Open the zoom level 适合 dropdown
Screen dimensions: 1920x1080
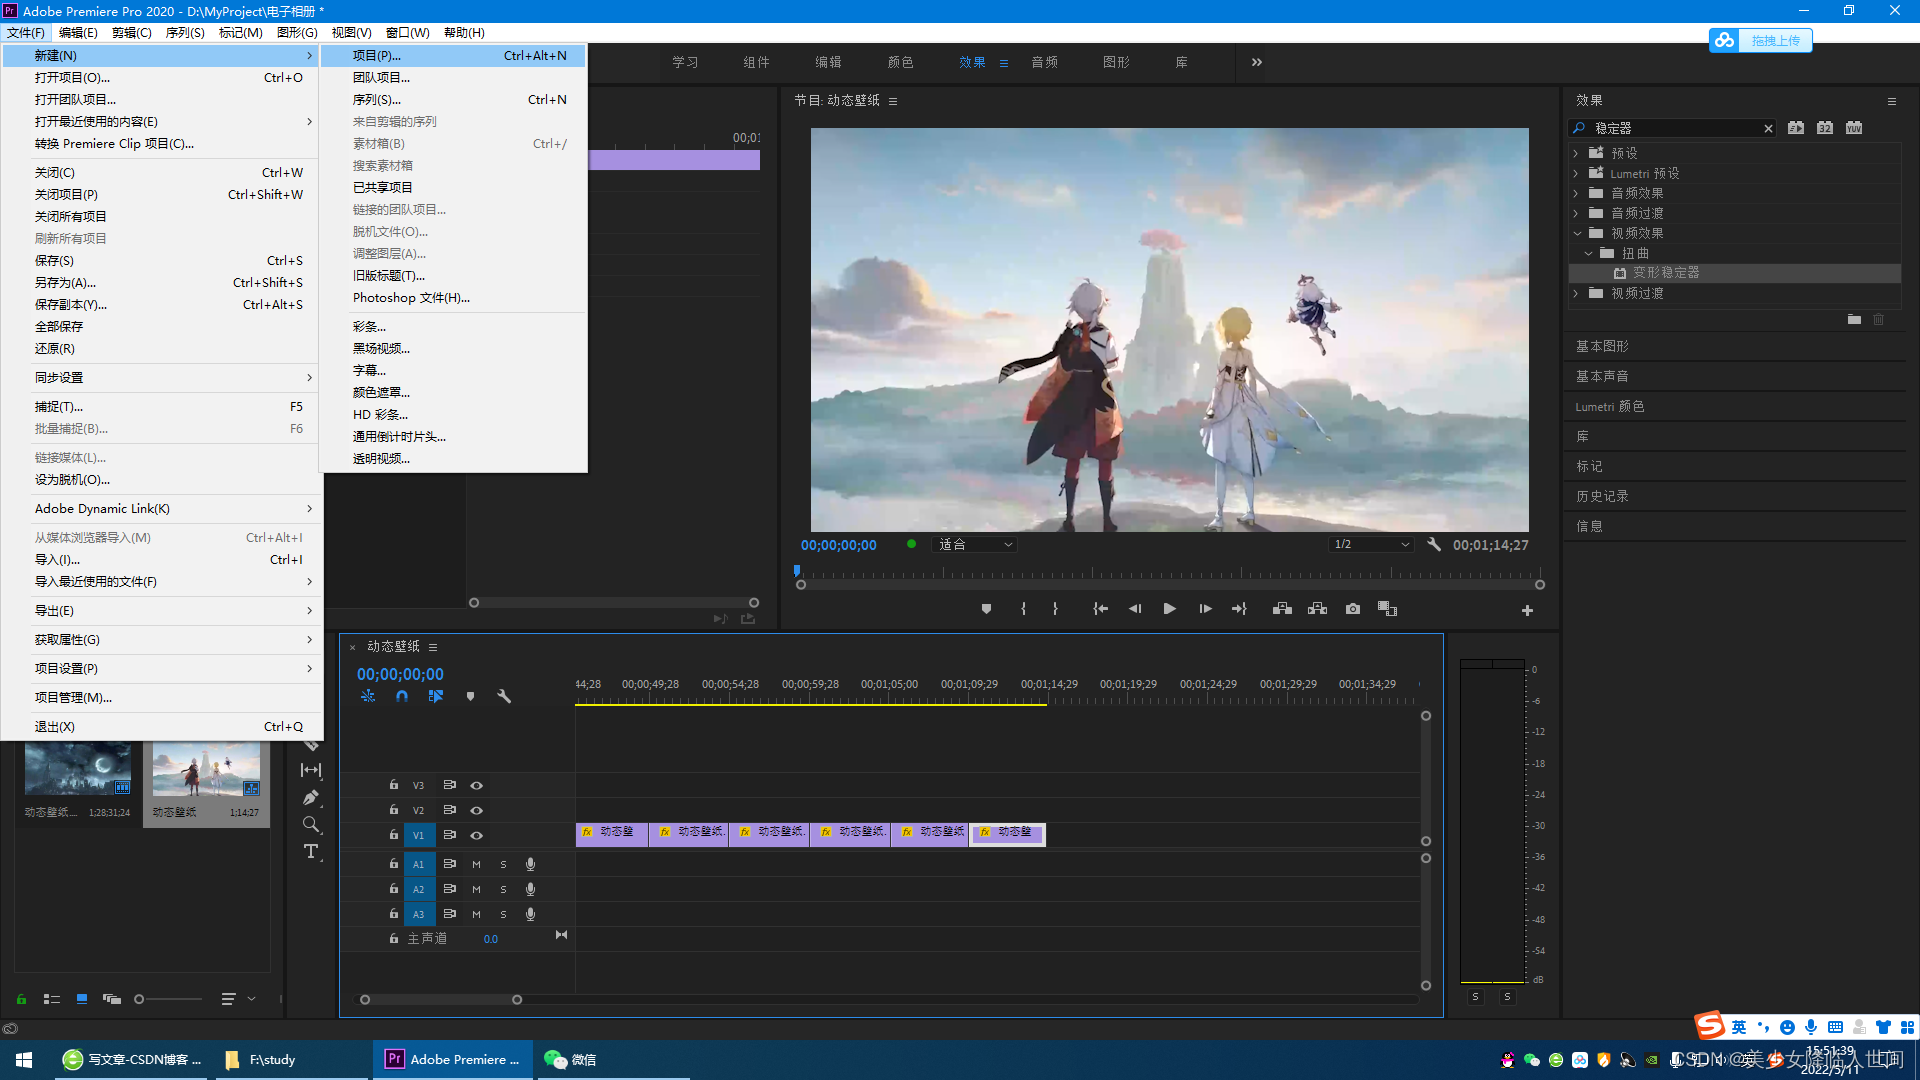click(975, 545)
